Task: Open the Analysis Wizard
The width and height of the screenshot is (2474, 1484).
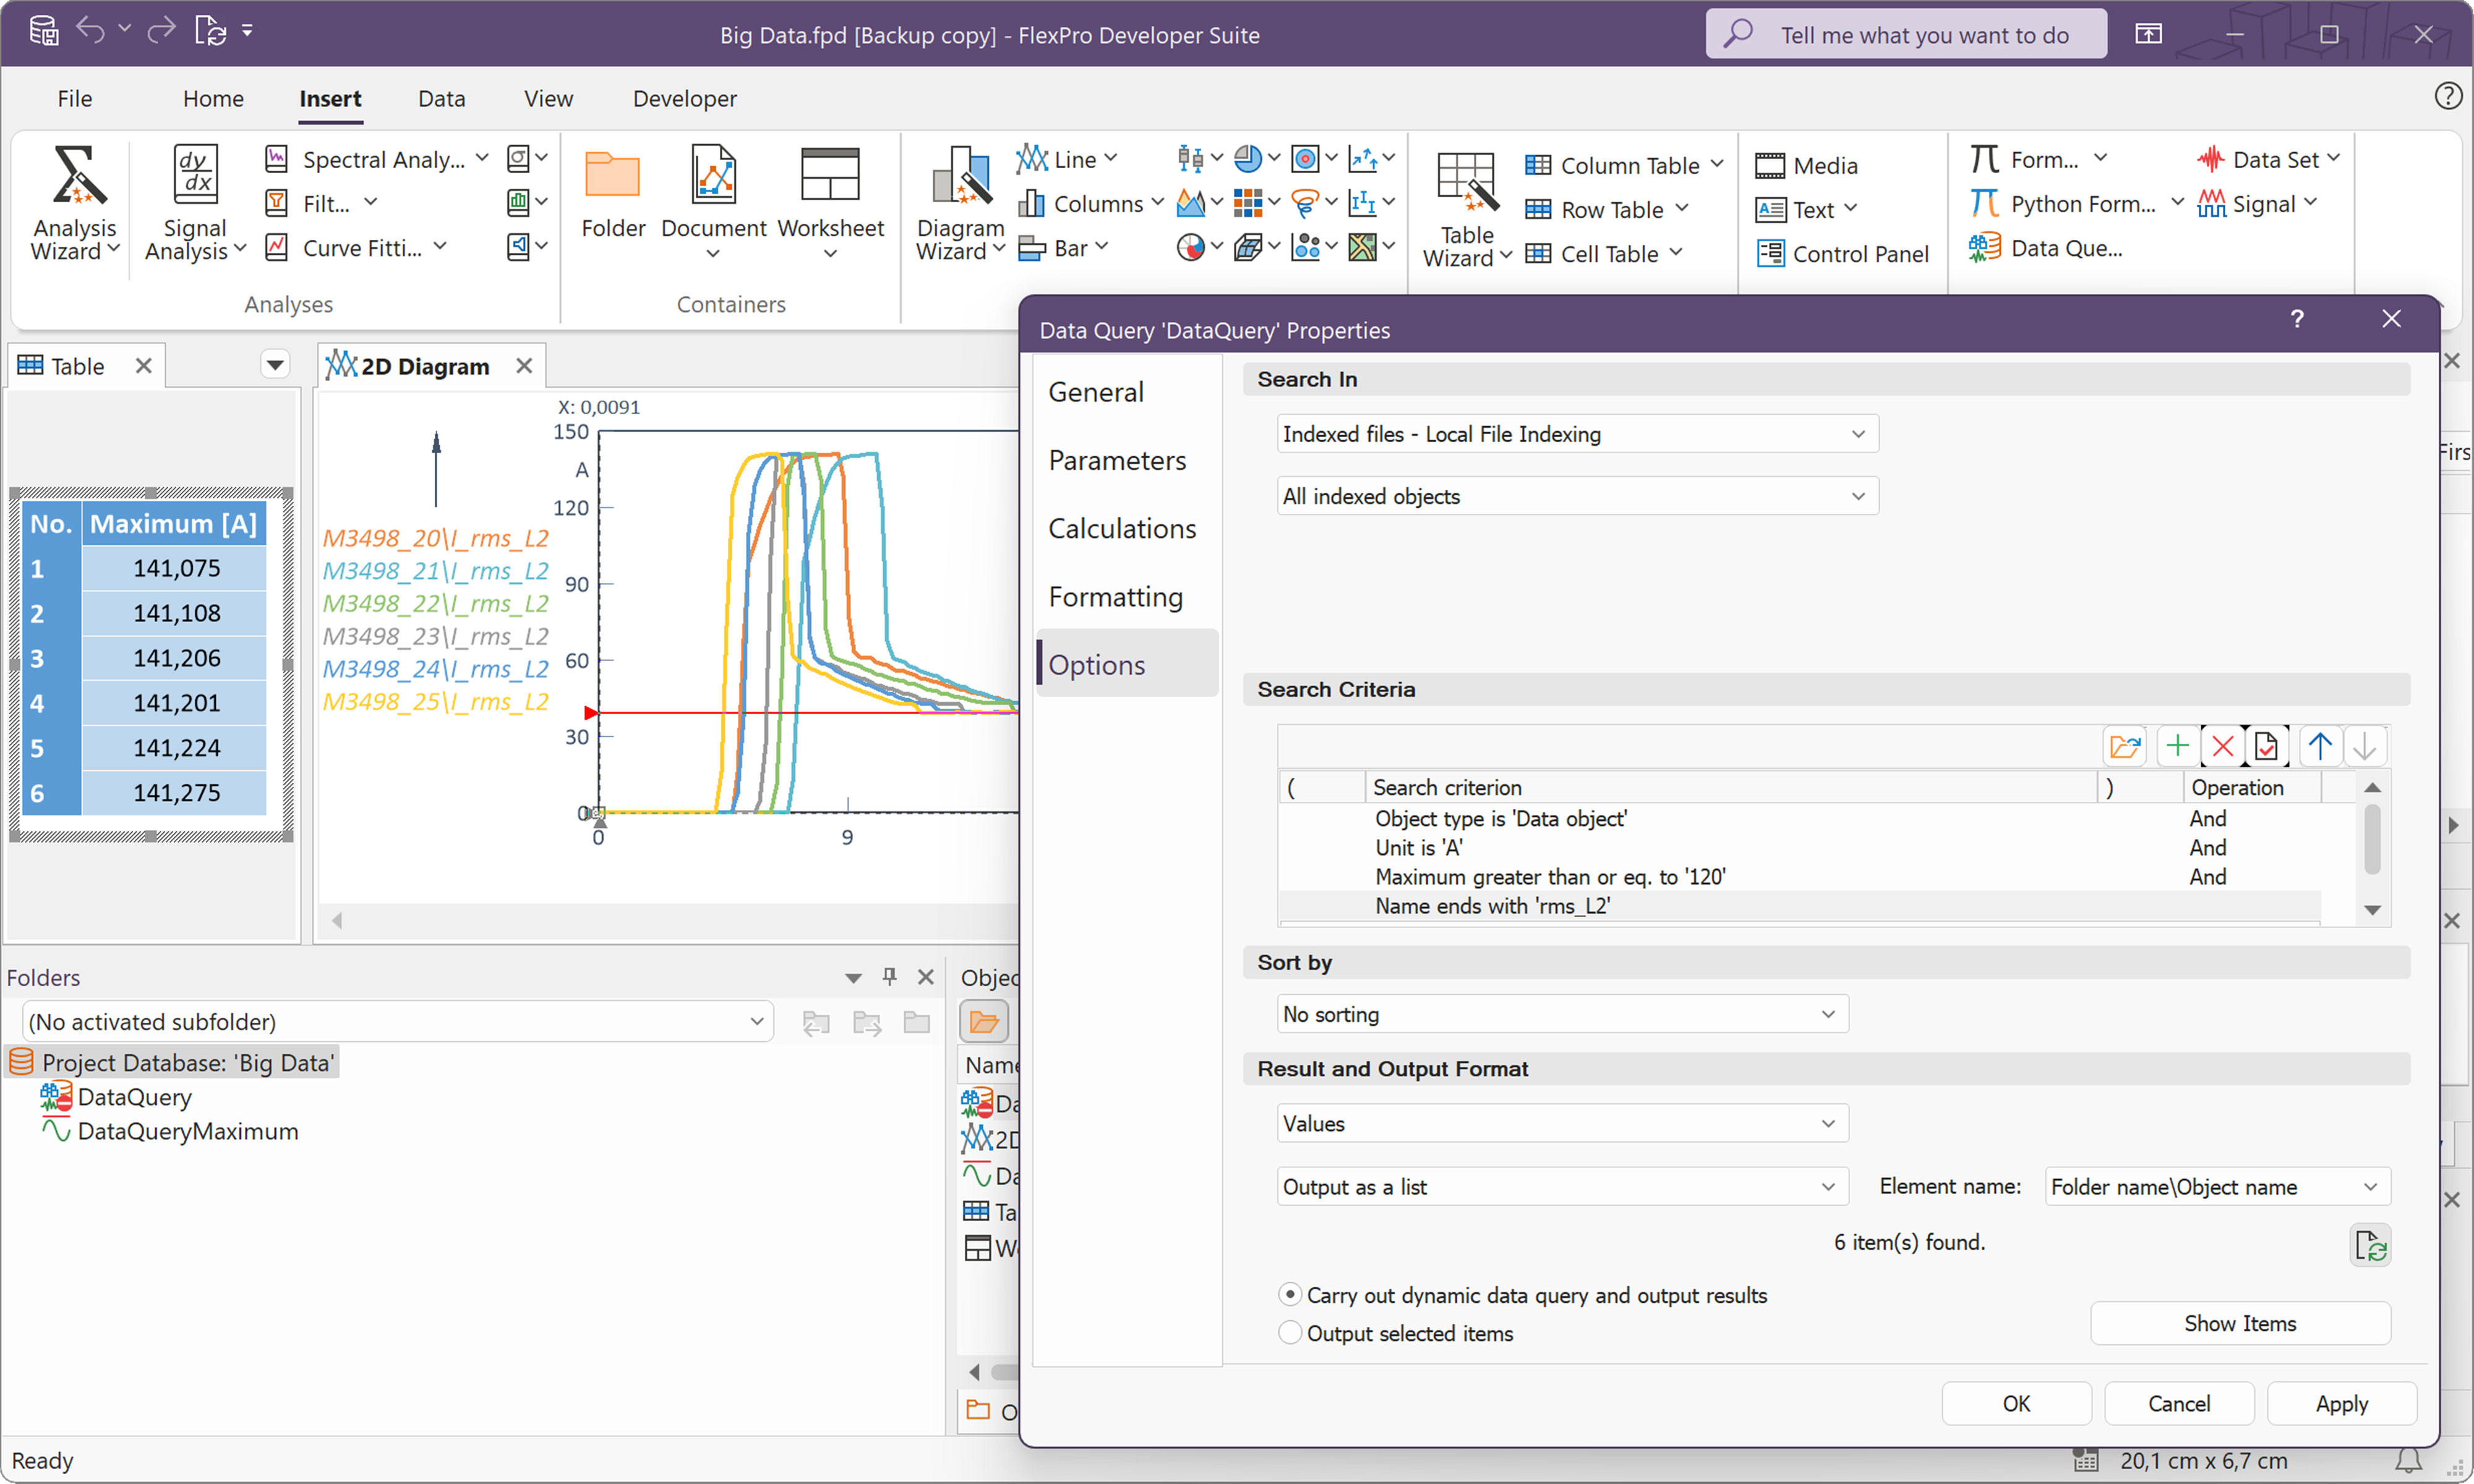Action: pyautogui.click(x=75, y=203)
